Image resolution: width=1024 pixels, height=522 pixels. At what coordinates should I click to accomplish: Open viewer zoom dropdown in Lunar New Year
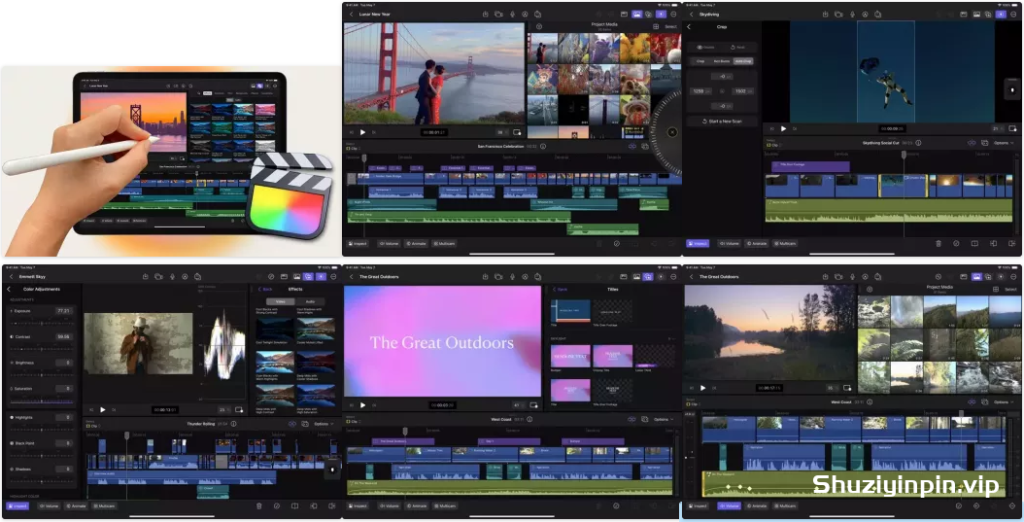(x=502, y=132)
